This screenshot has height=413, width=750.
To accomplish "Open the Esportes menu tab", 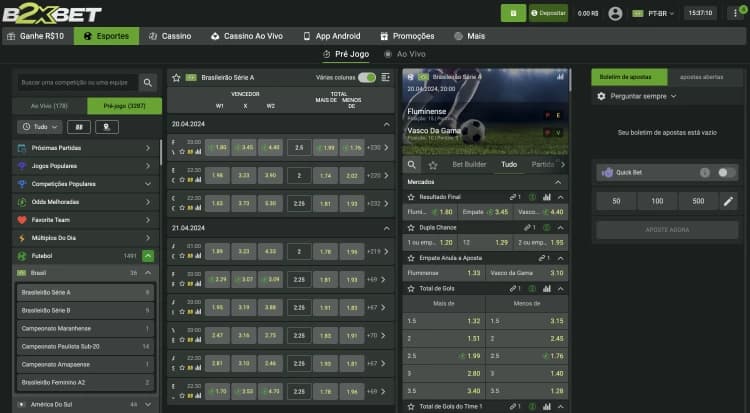I will pos(106,36).
